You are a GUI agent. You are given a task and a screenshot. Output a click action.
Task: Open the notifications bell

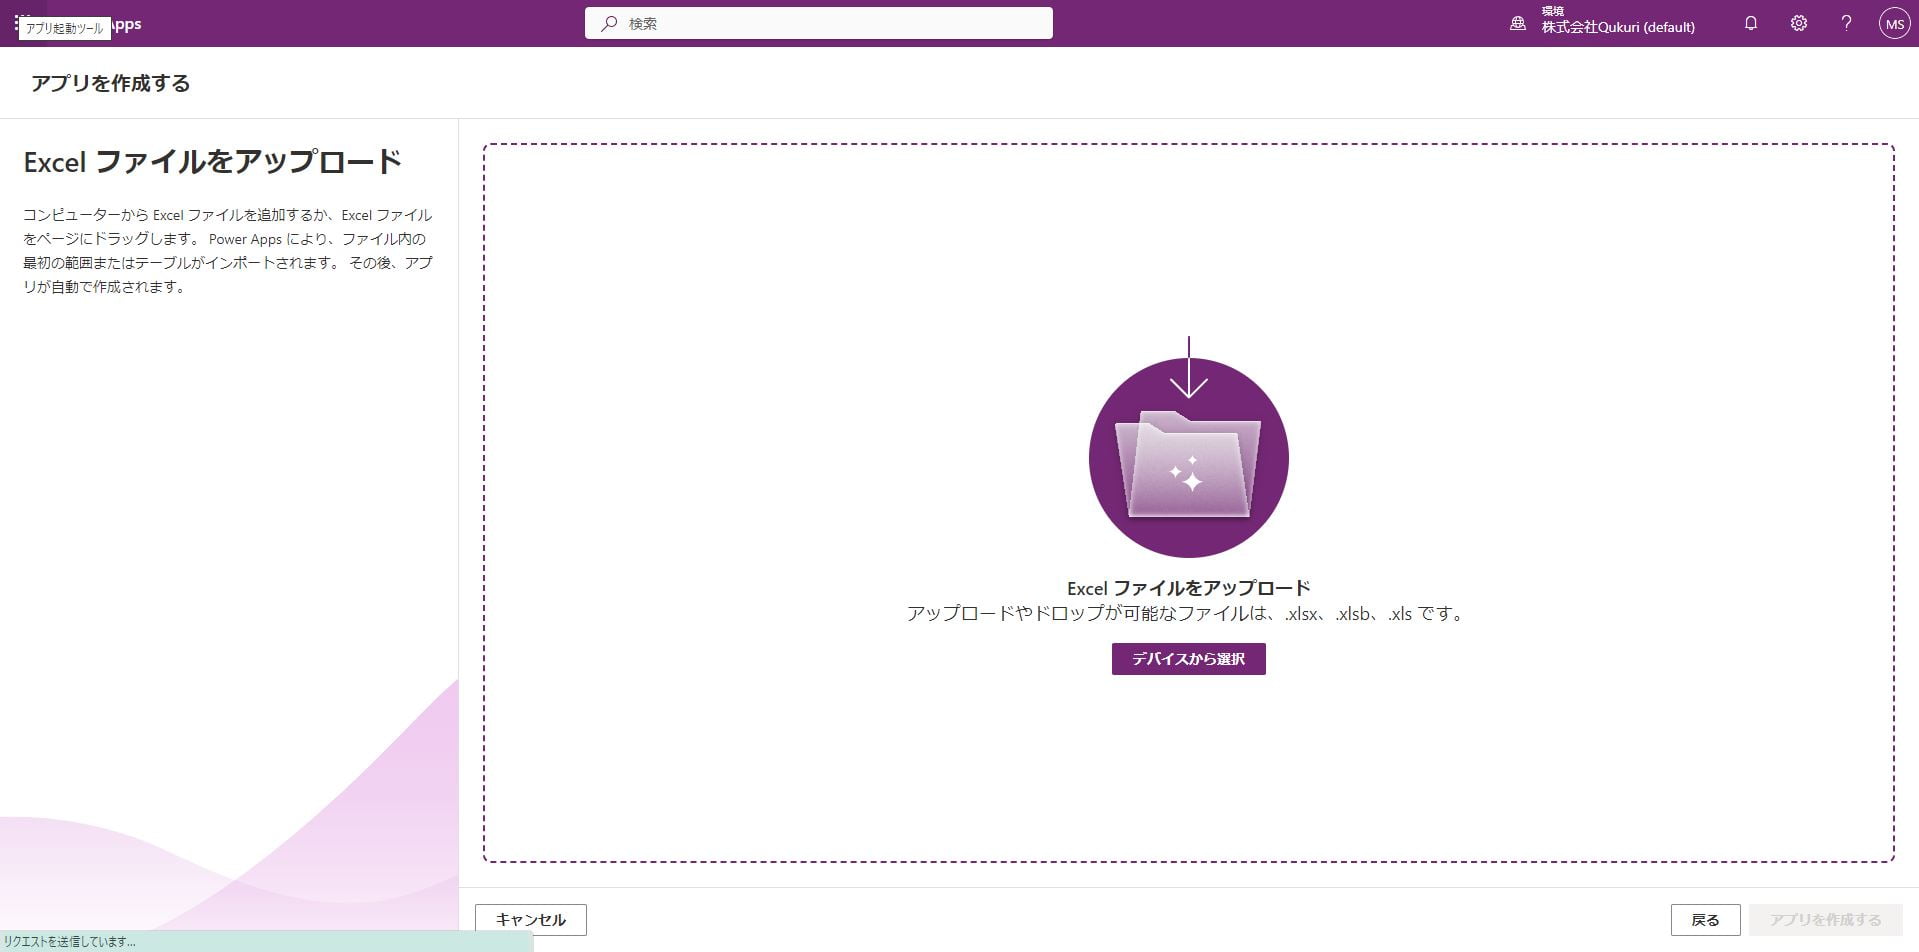(x=1750, y=23)
